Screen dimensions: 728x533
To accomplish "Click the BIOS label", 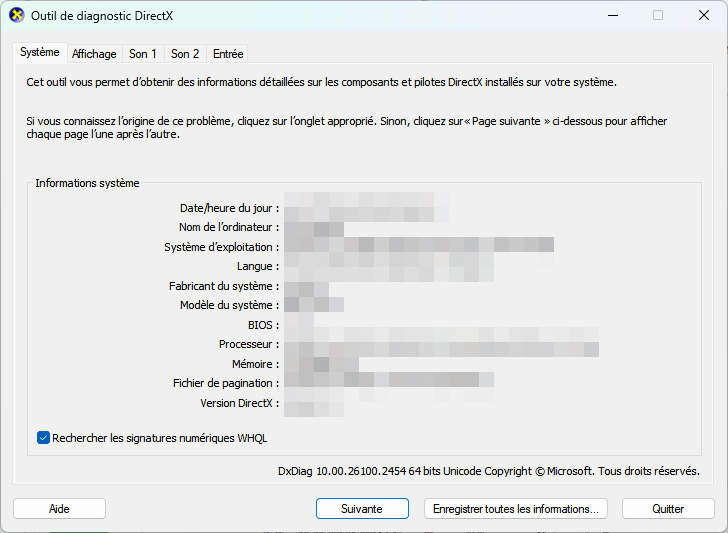I will tap(263, 325).
